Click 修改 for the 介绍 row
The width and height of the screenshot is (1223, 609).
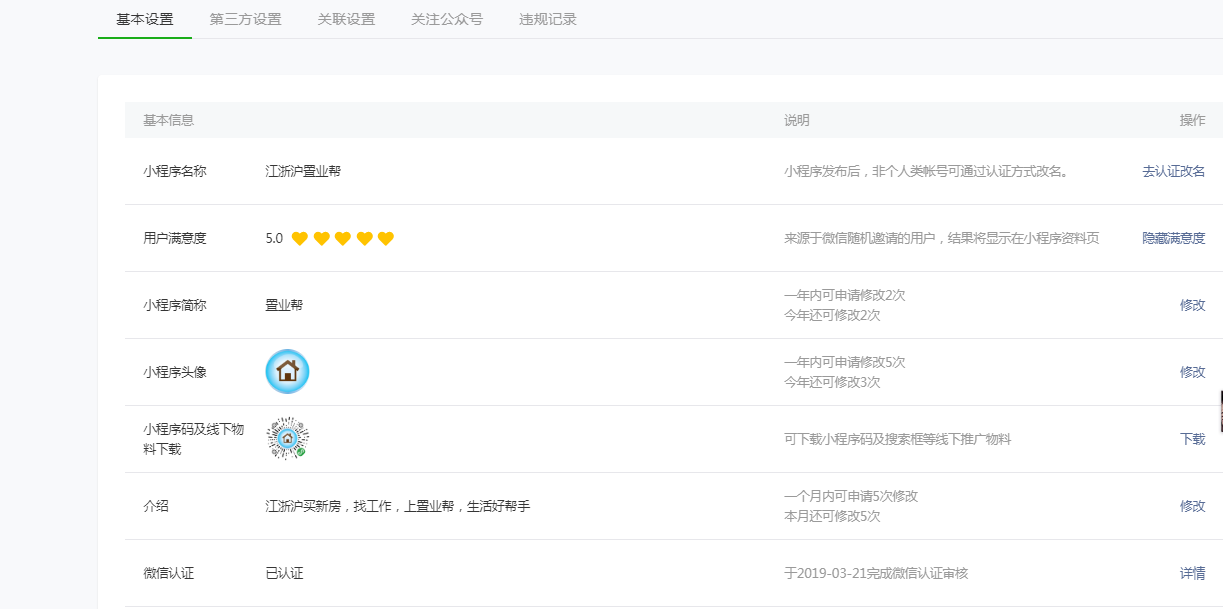click(x=1192, y=506)
